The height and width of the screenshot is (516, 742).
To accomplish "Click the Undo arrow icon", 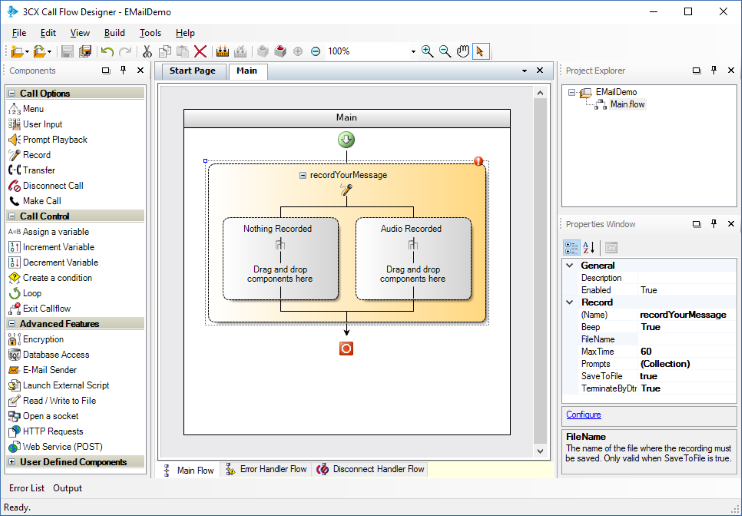I will pyautogui.click(x=107, y=51).
